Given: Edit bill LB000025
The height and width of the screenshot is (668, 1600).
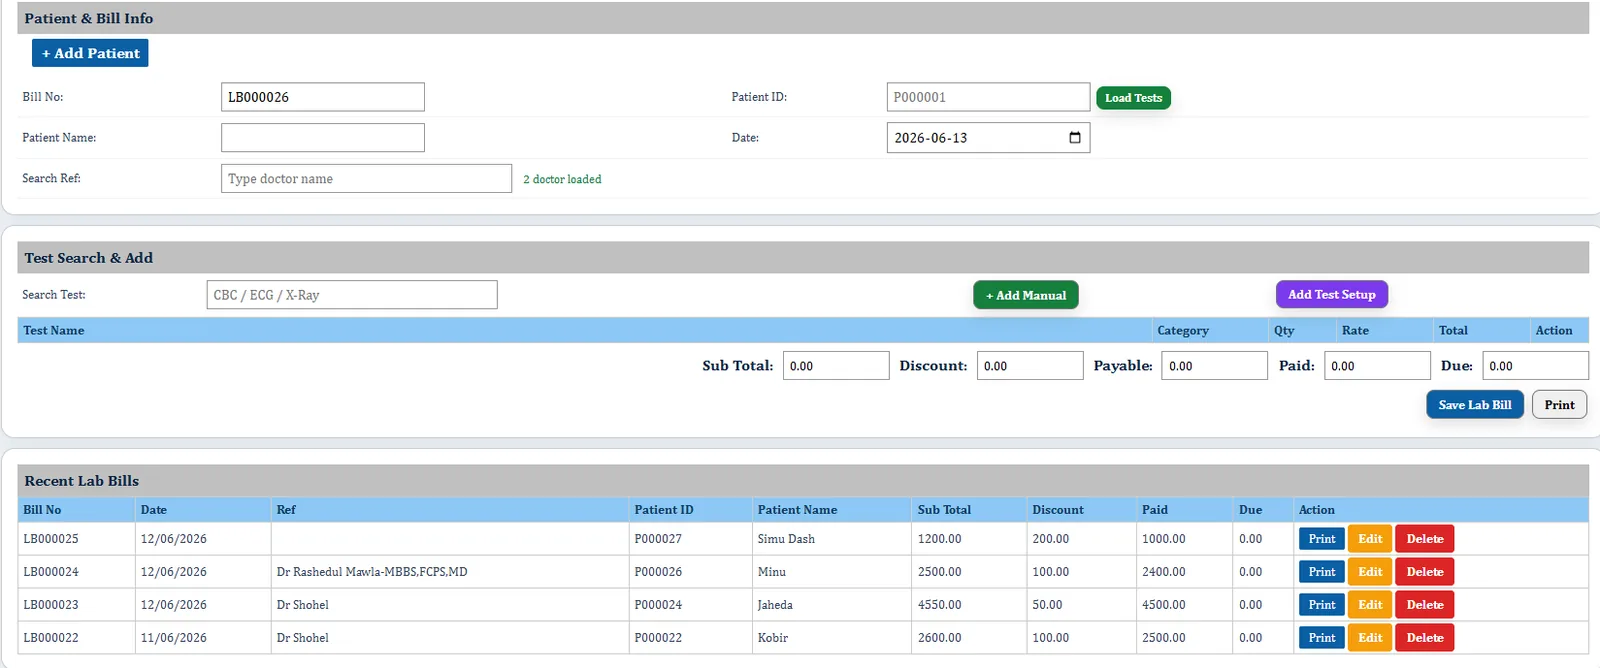Looking at the screenshot, I should [x=1370, y=539].
